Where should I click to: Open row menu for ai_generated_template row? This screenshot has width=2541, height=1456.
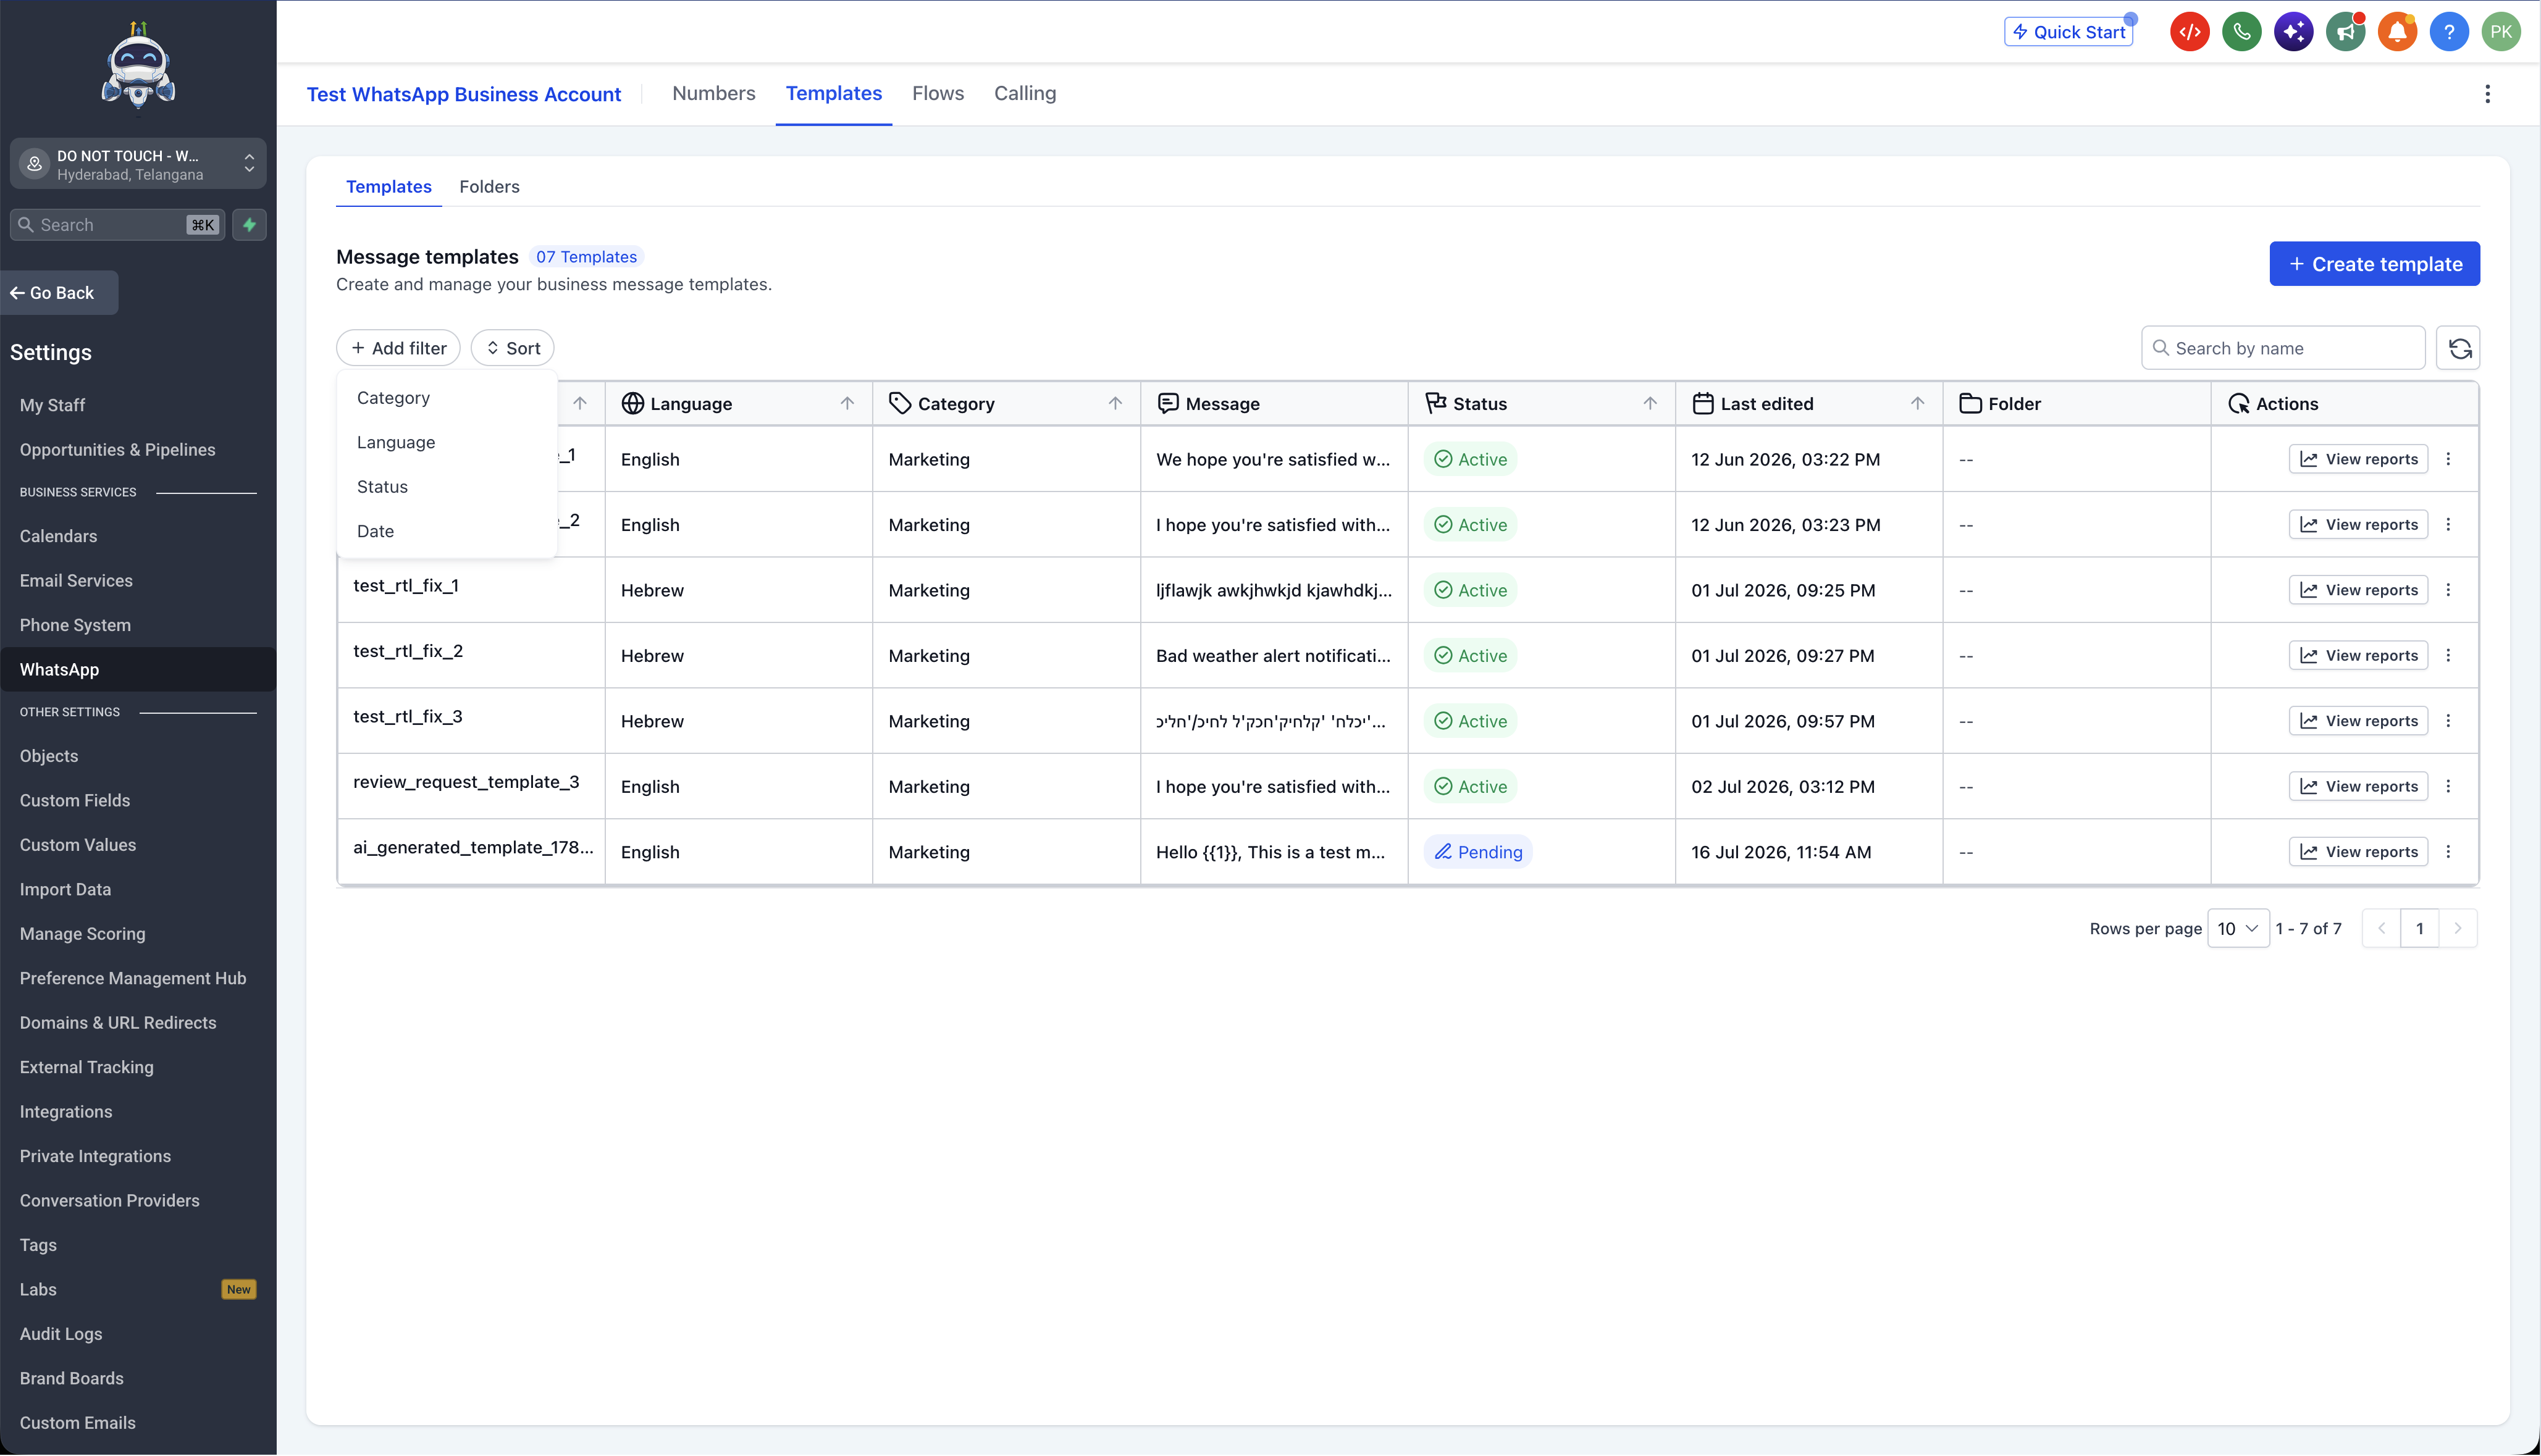(2448, 852)
